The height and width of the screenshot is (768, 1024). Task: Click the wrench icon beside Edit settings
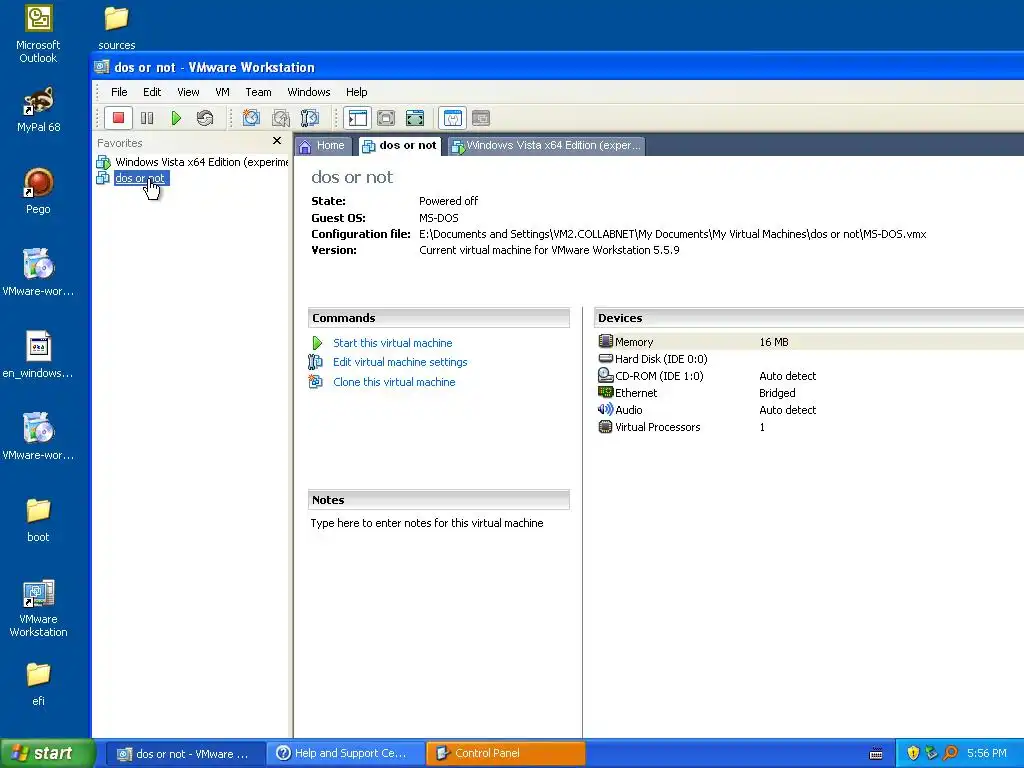315,362
